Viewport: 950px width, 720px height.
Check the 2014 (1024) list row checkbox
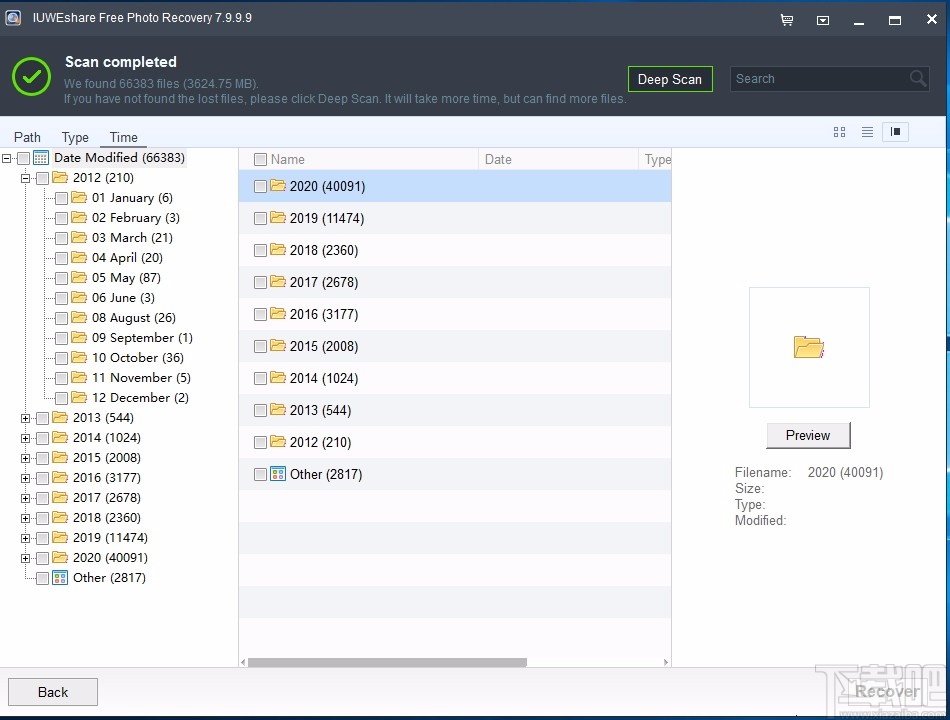pyautogui.click(x=261, y=379)
